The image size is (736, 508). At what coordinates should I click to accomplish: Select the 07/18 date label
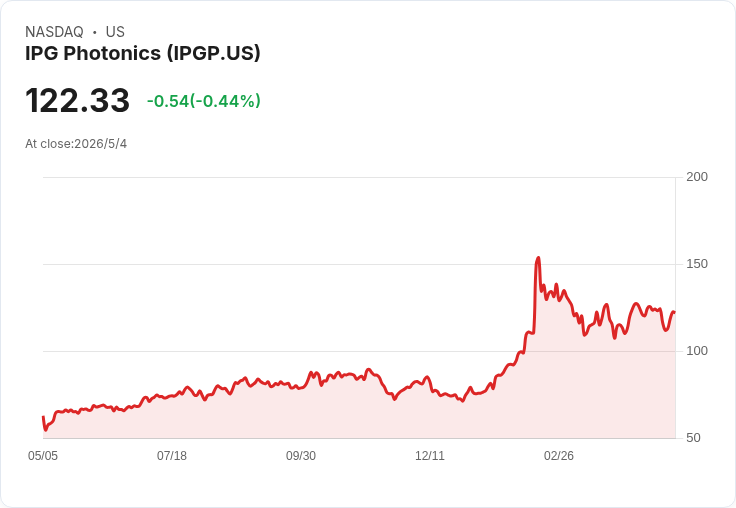pos(172,456)
